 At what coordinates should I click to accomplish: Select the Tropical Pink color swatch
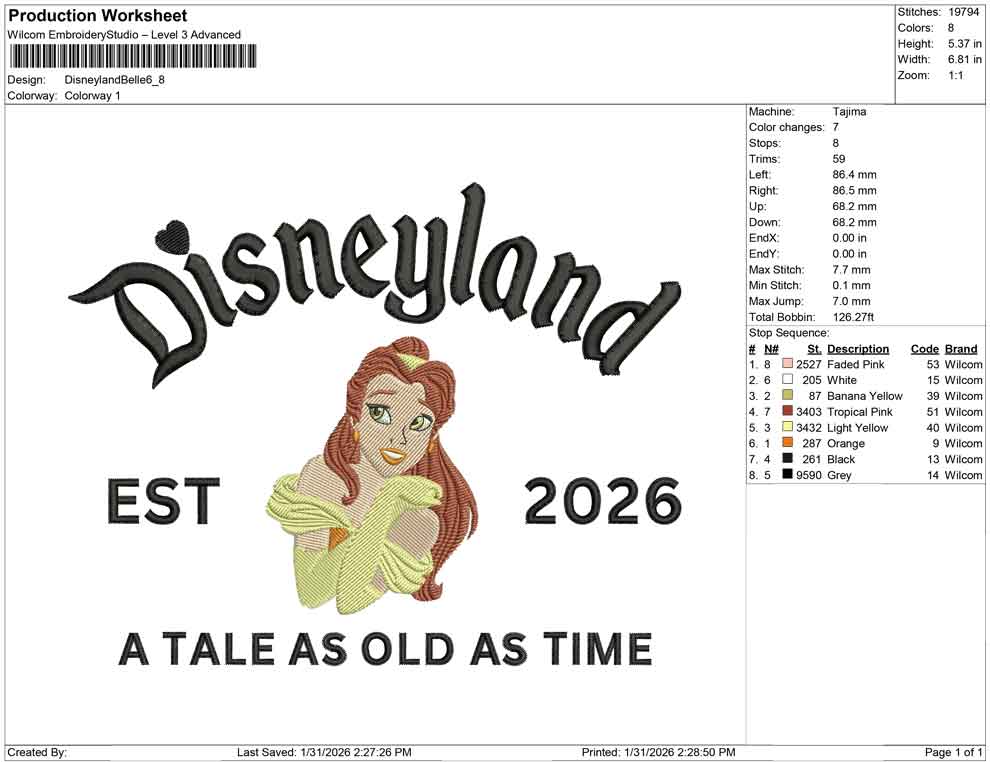click(787, 411)
